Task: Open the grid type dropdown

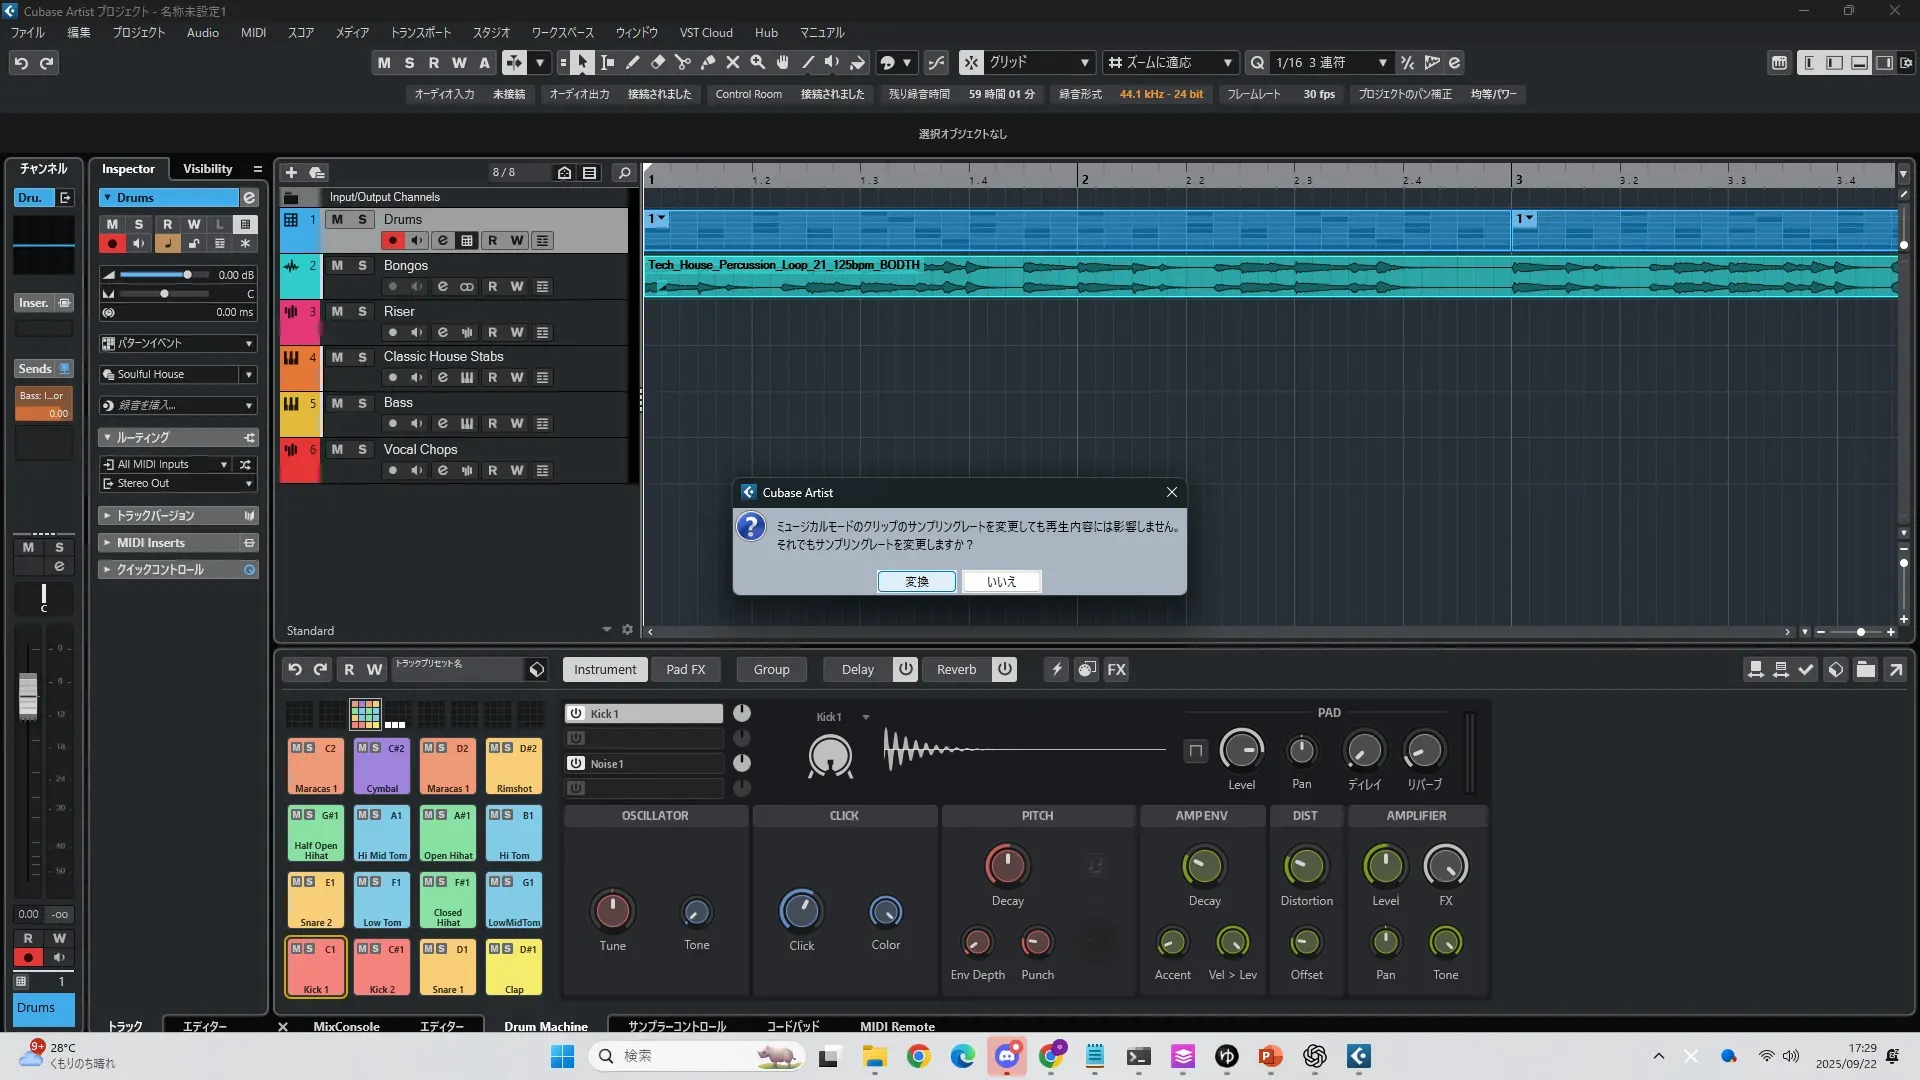Action: [x=1084, y=63]
